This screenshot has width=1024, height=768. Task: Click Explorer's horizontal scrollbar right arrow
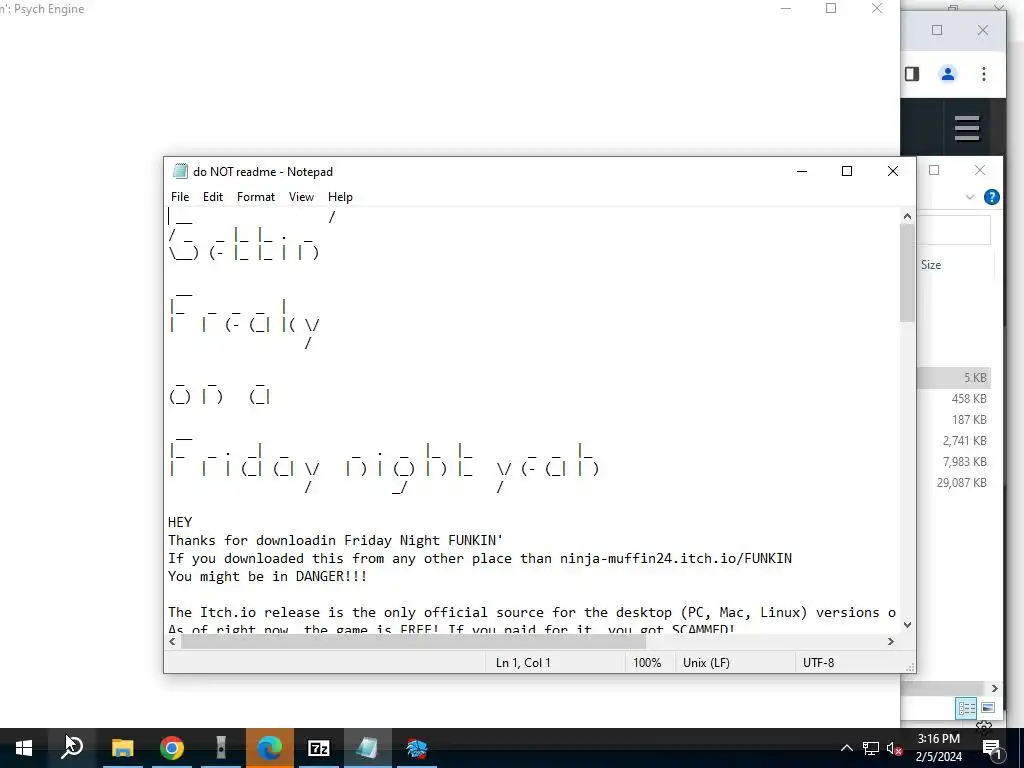995,688
